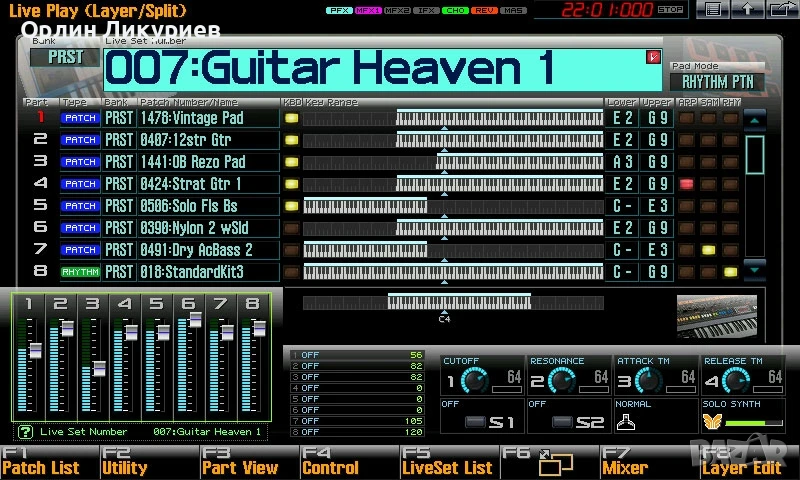Open the RHYTHM PTN pad mode selector
This screenshot has height=480, width=800.
pyautogui.click(x=717, y=82)
